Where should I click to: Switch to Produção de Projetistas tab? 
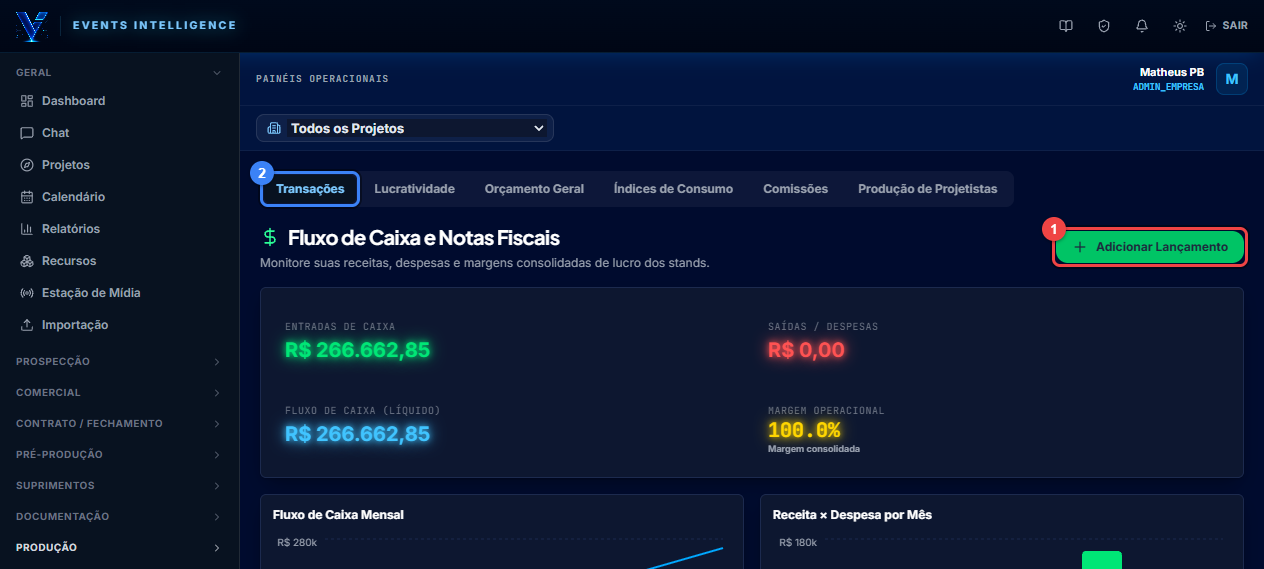point(927,189)
